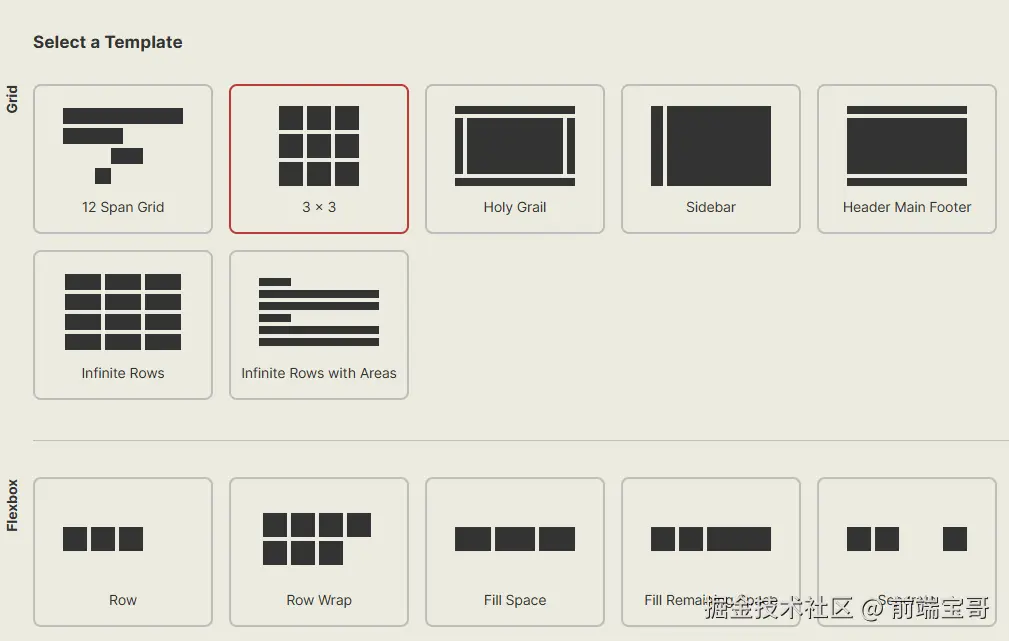Select the Infinite Rows template
Viewport: 1009px width, 641px height.
point(122,324)
